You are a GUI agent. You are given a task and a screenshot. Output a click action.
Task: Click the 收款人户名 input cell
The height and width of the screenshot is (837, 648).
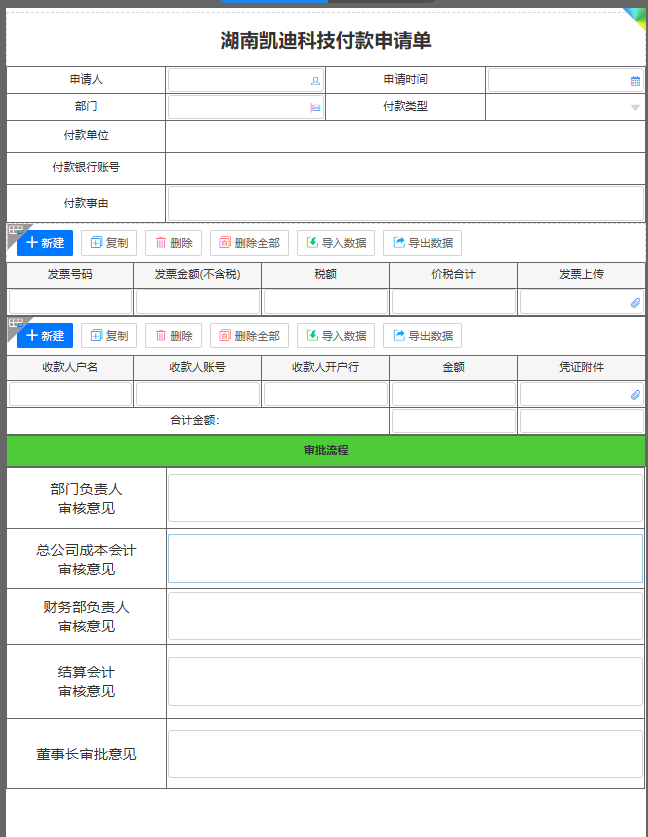(70, 394)
